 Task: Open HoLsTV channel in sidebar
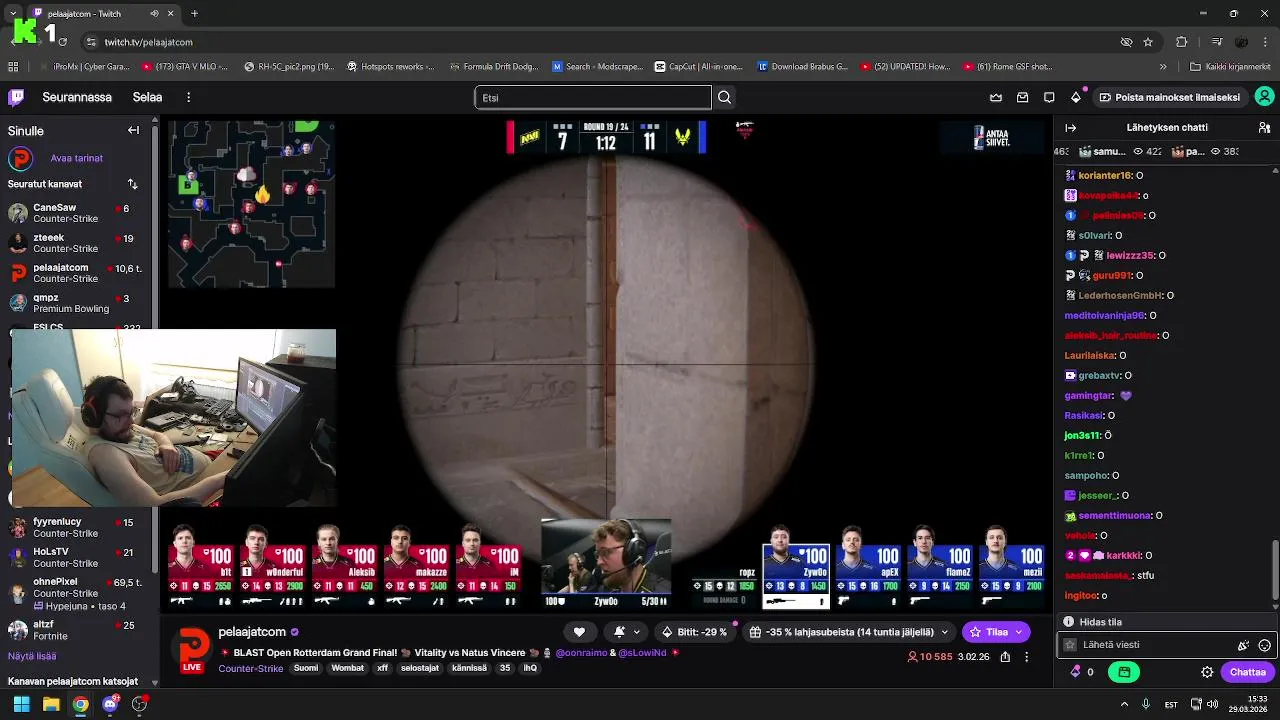(x=76, y=557)
